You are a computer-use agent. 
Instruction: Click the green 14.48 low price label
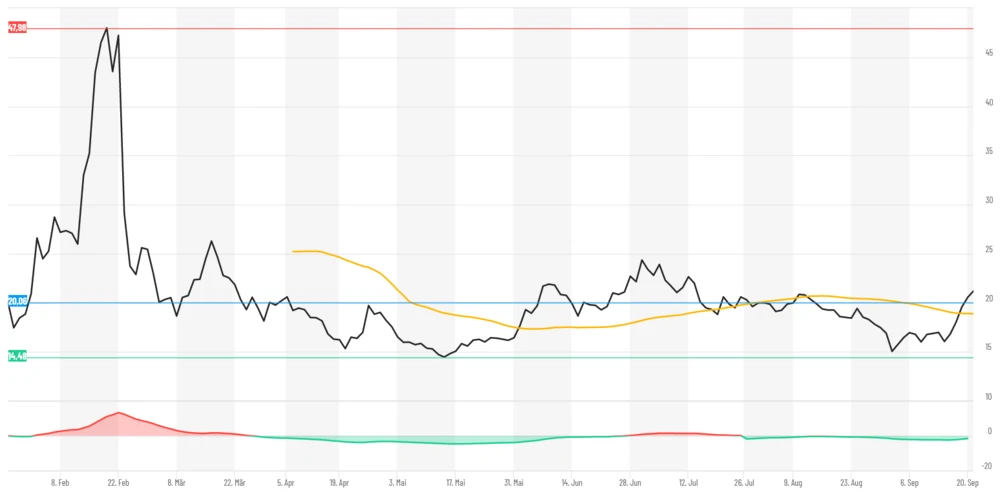coord(17,356)
